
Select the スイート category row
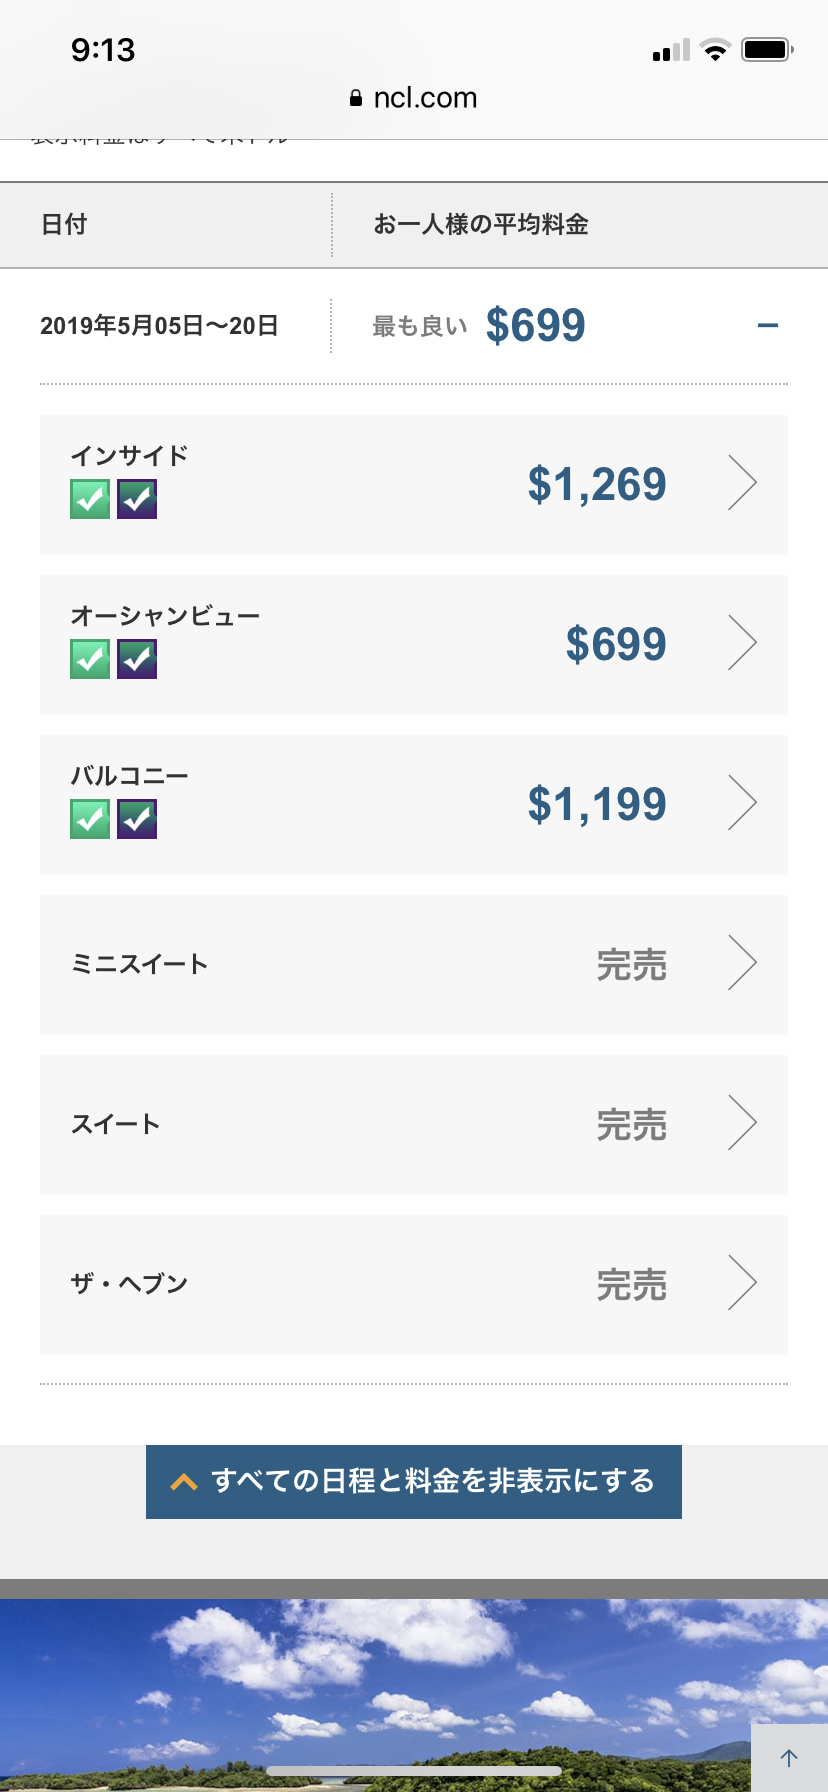pyautogui.click(x=414, y=1125)
